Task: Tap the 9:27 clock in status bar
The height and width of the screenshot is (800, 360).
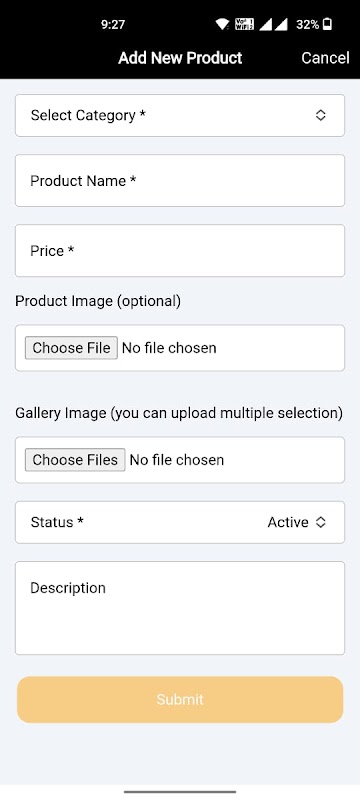Action: [x=113, y=24]
